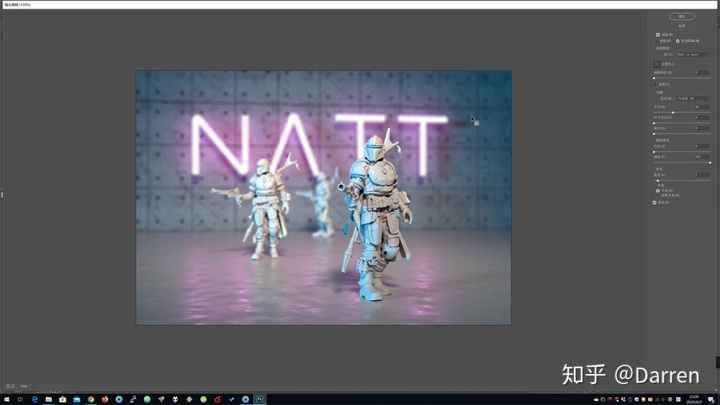Open the preview zoom percentage dropdown

tap(34, 387)
